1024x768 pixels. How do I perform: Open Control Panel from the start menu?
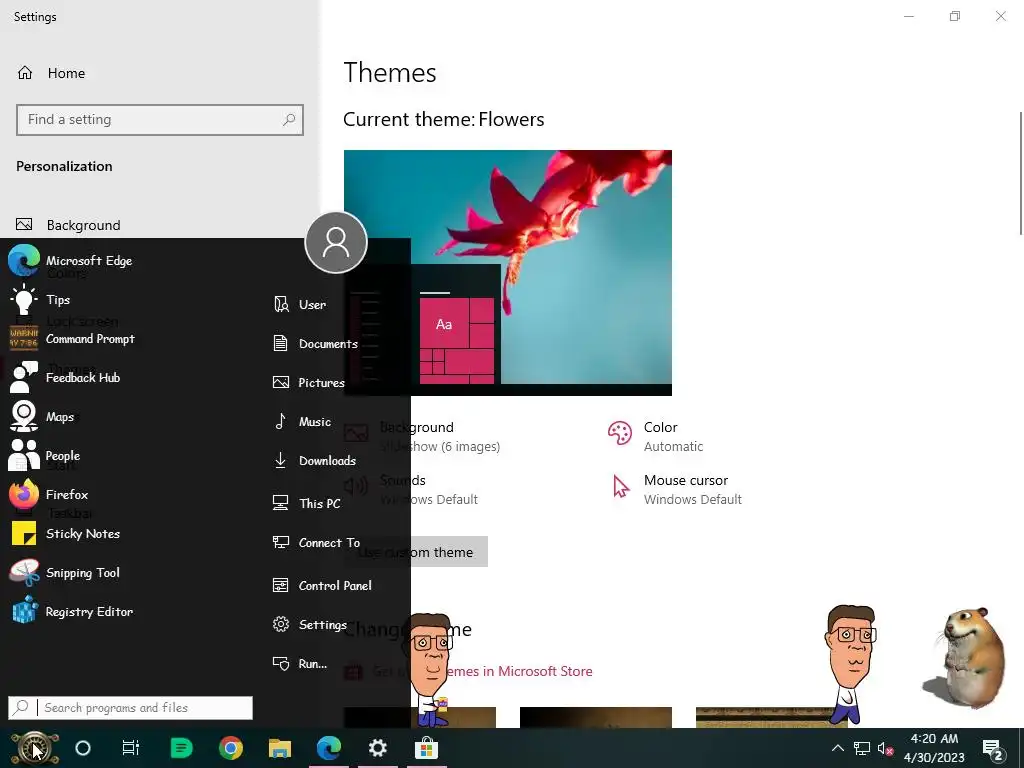point(323,586)
